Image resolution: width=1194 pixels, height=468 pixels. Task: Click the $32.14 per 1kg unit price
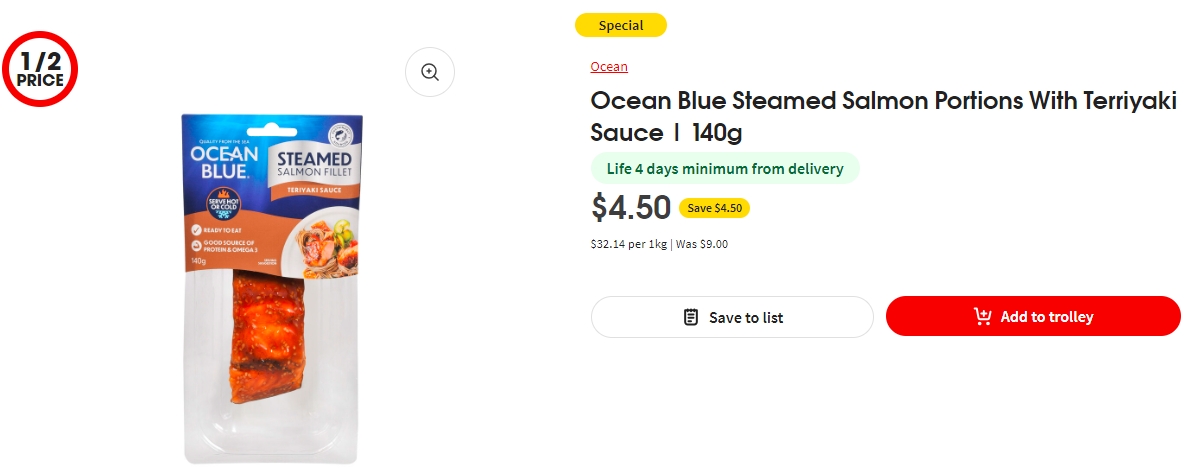click(x=629, y=245)
